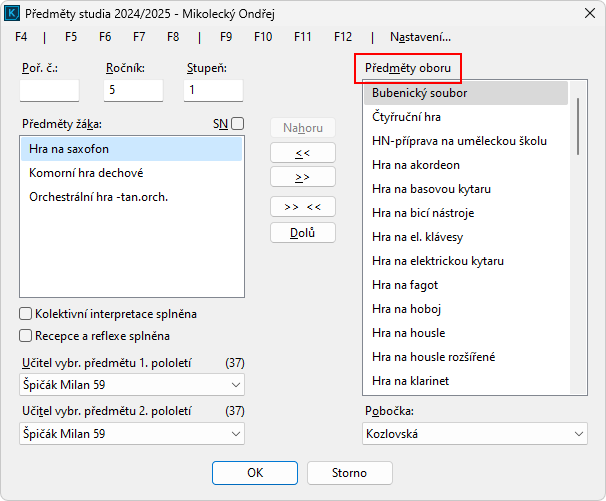Image resolution: width=606 pixels, height=501 pixels.
Task: Select F4 in the menu bar
Action: click(x=22, y=37)
